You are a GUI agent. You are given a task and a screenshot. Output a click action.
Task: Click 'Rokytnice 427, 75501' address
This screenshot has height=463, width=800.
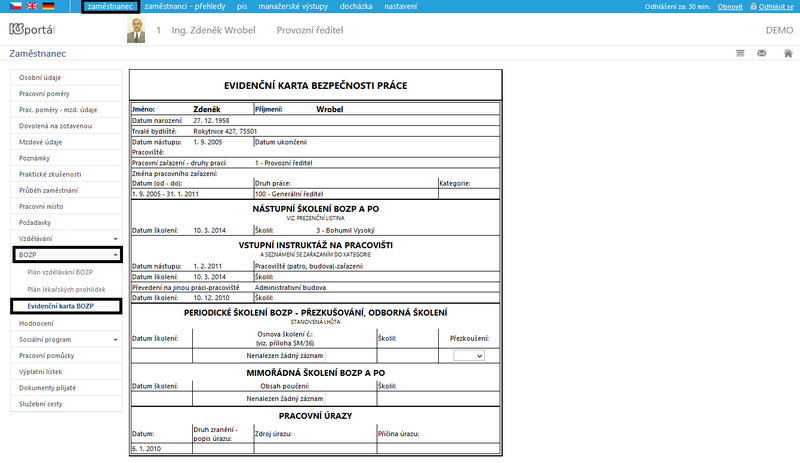(x=225, y=131)
